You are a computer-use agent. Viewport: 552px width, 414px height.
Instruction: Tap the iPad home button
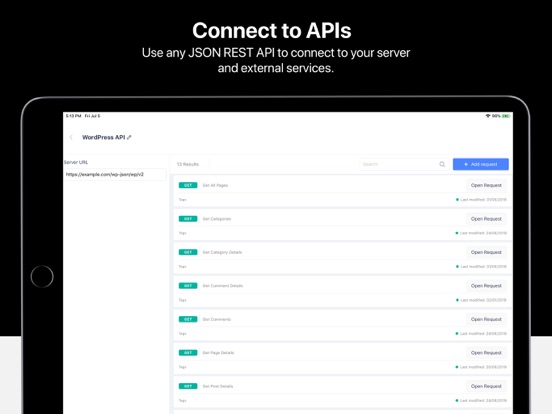(42, 276)
